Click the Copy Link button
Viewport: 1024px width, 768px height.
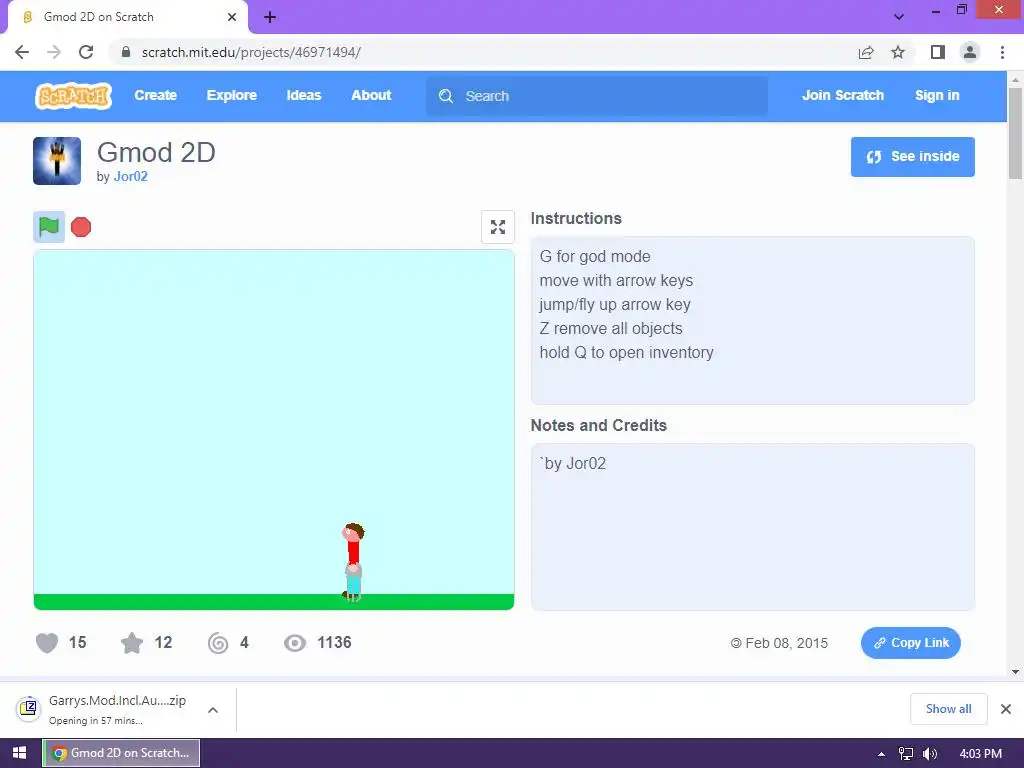coord(910,643)
